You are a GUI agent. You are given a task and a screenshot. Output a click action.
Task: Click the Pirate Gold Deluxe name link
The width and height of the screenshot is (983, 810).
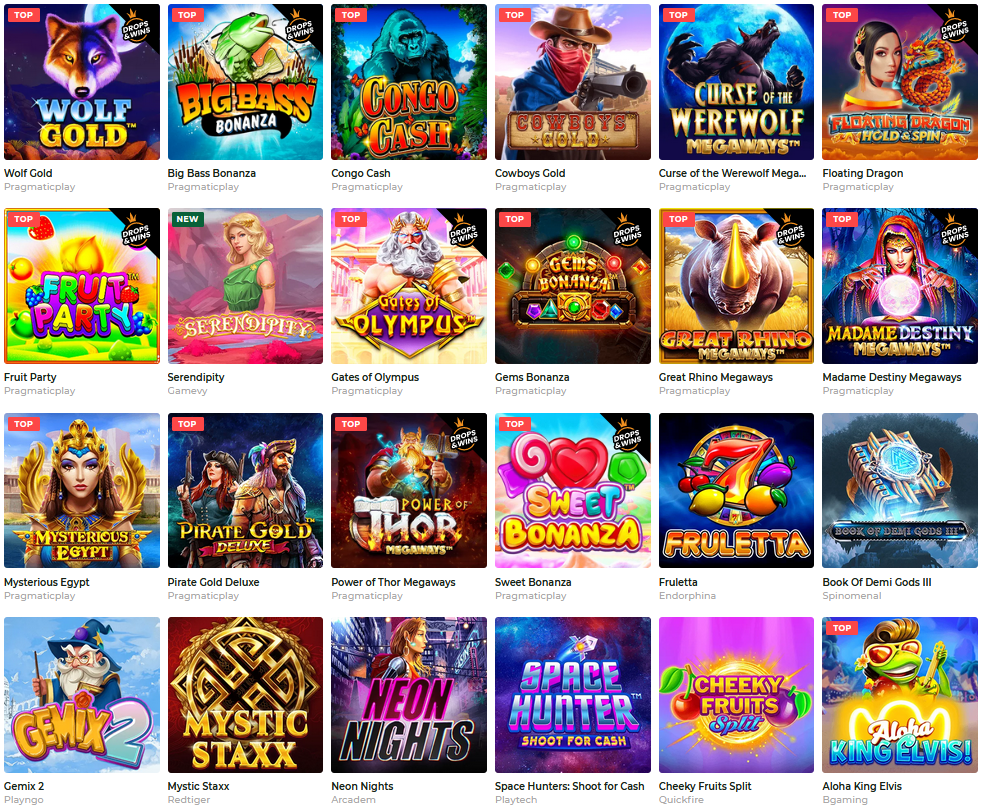pyautogui.click(x=213, y=582)
